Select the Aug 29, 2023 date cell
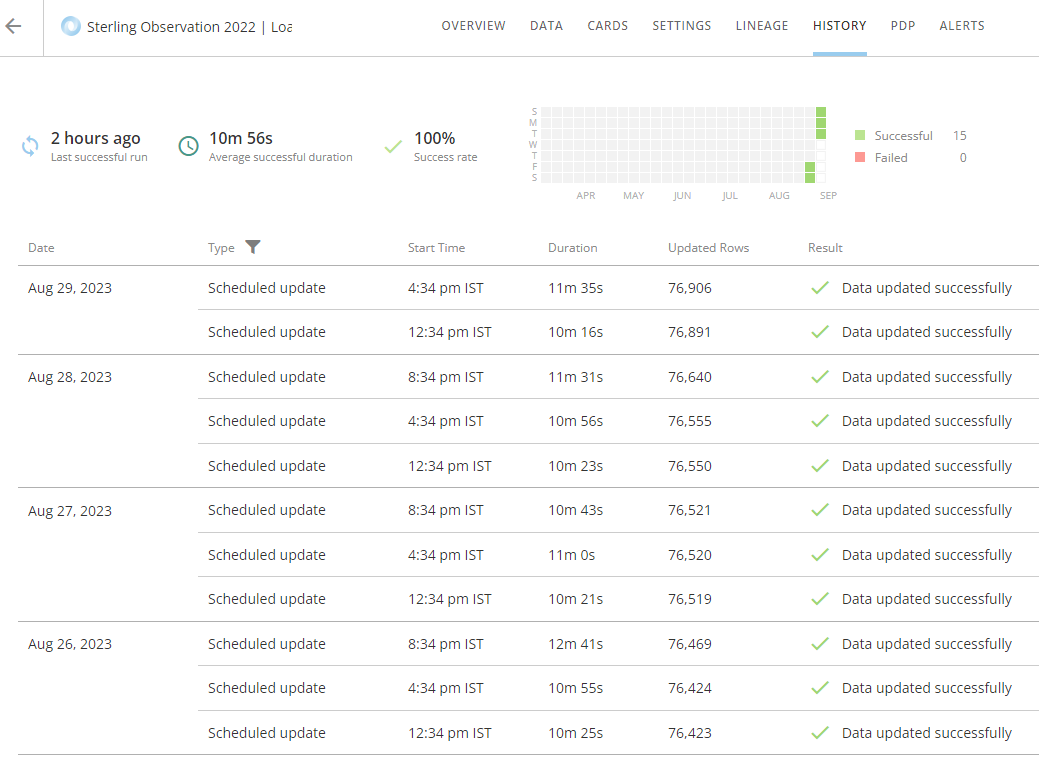1039x757 pixels. 70,288
